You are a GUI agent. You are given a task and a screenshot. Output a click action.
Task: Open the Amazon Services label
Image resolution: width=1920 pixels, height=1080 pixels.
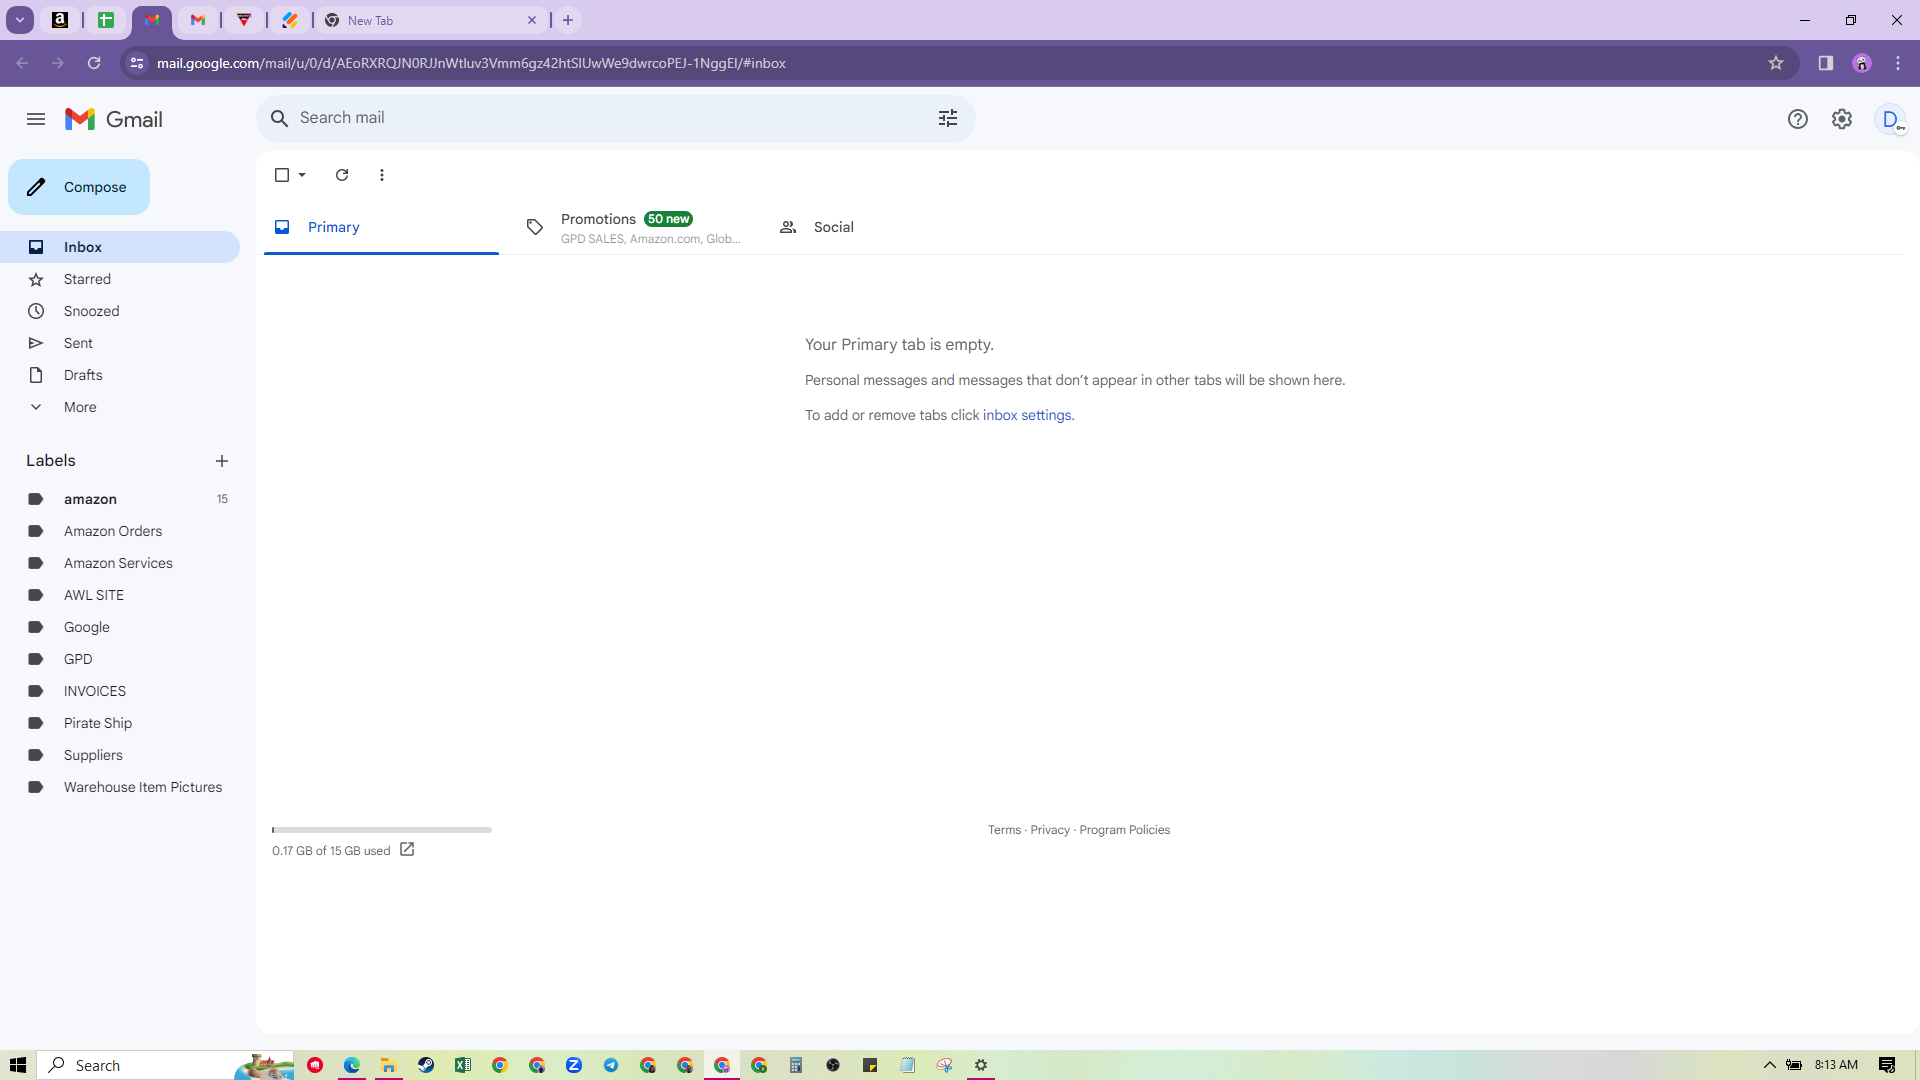tap(120, 563)
